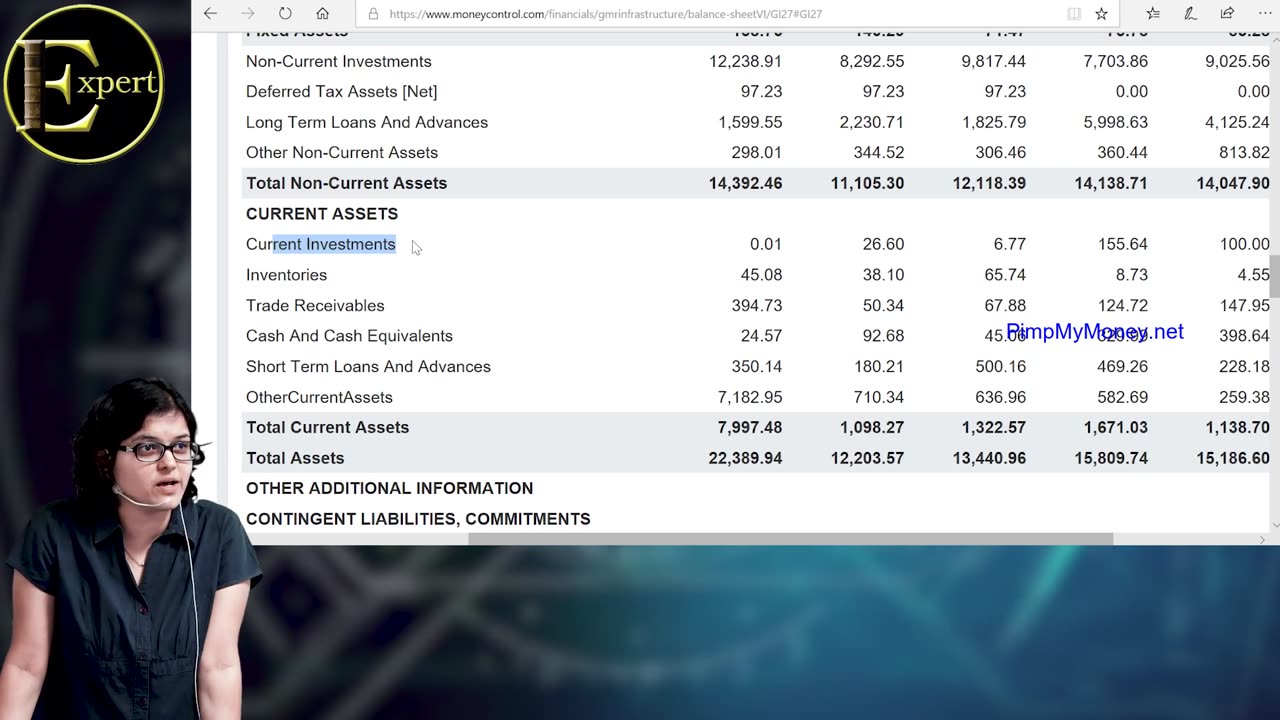Click the 45.08 Inventories value
The width and height of the screenshot is (1280, 720).
point(761,275)
